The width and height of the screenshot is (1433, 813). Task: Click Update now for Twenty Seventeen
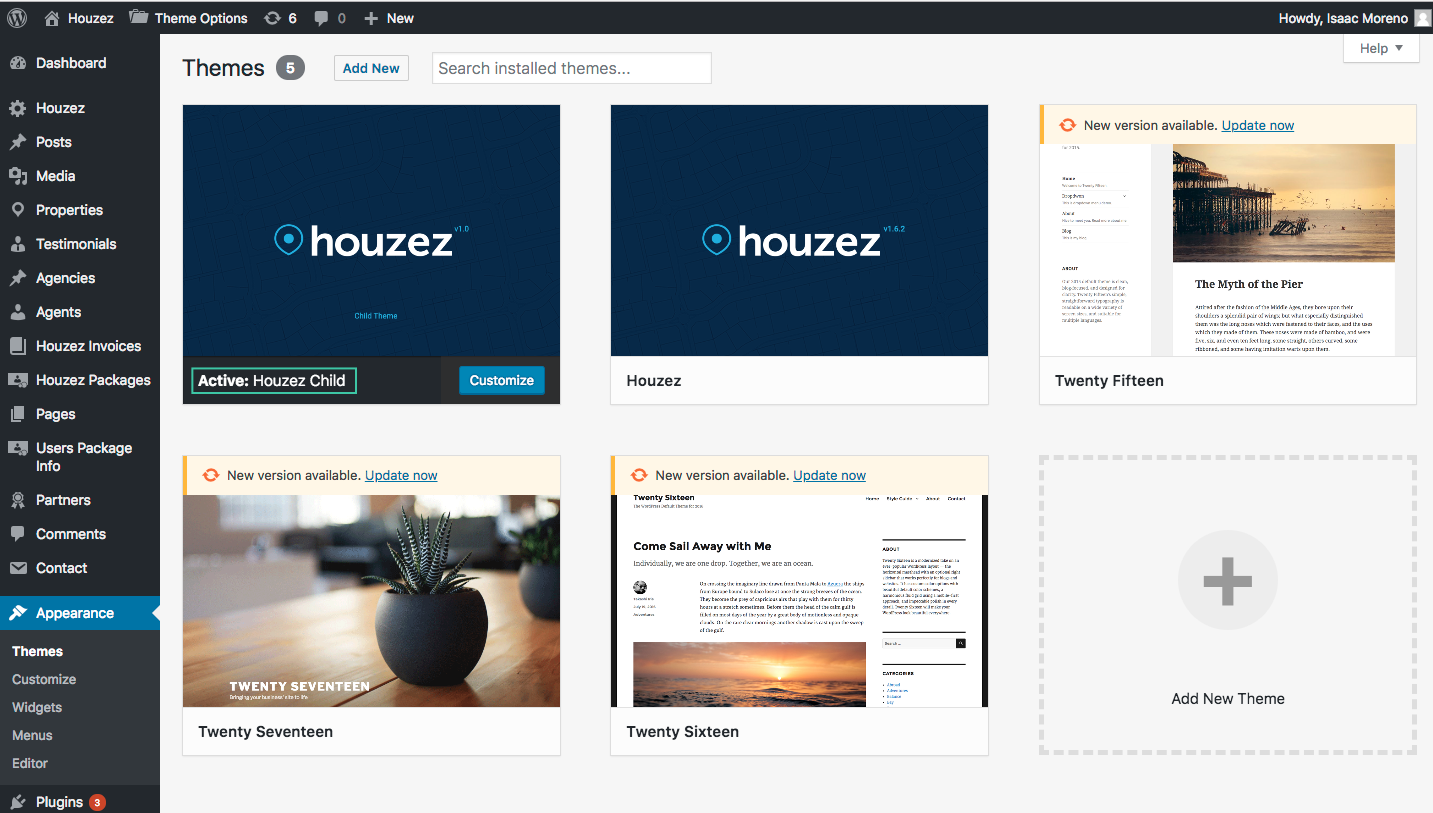(x=401, y=475)
